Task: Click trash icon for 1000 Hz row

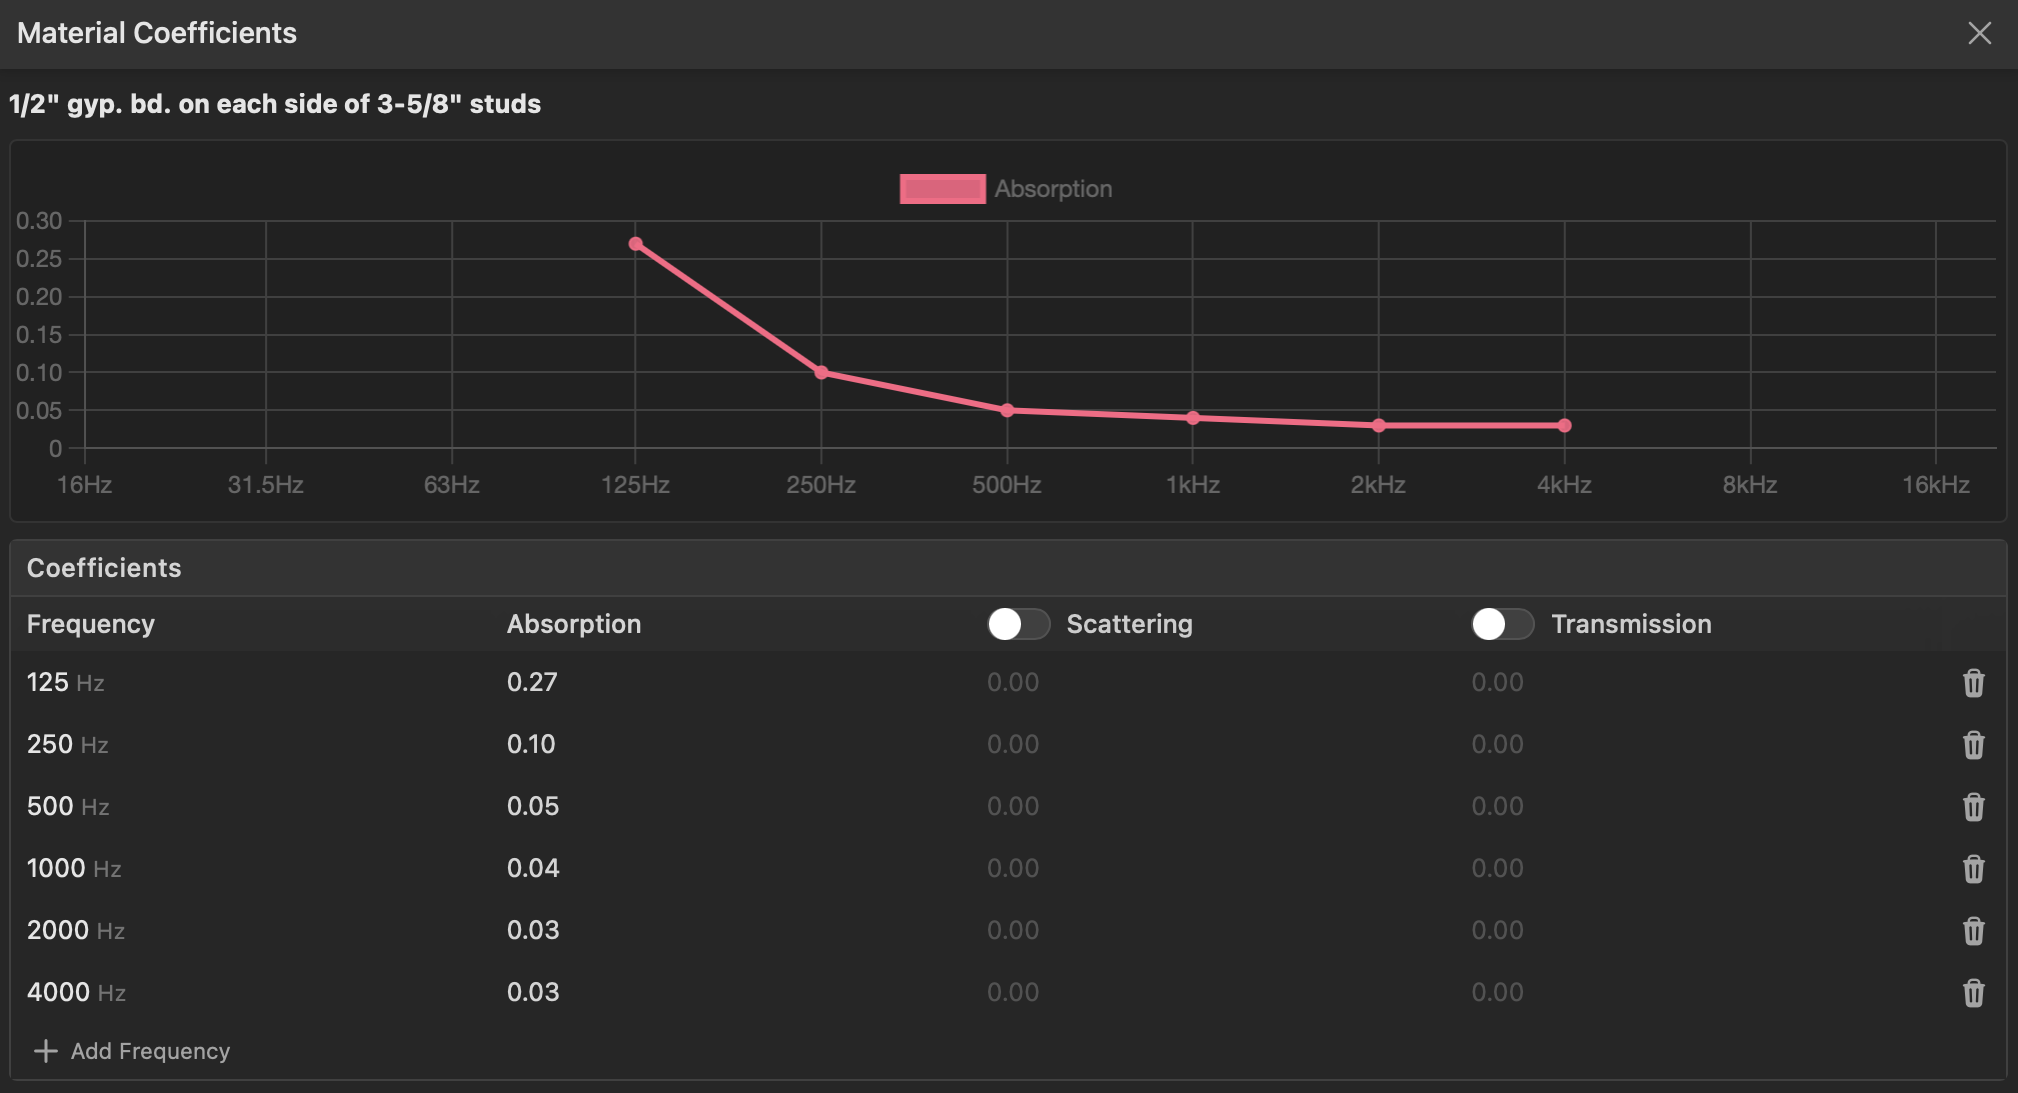Action: tap(1973, 869)
